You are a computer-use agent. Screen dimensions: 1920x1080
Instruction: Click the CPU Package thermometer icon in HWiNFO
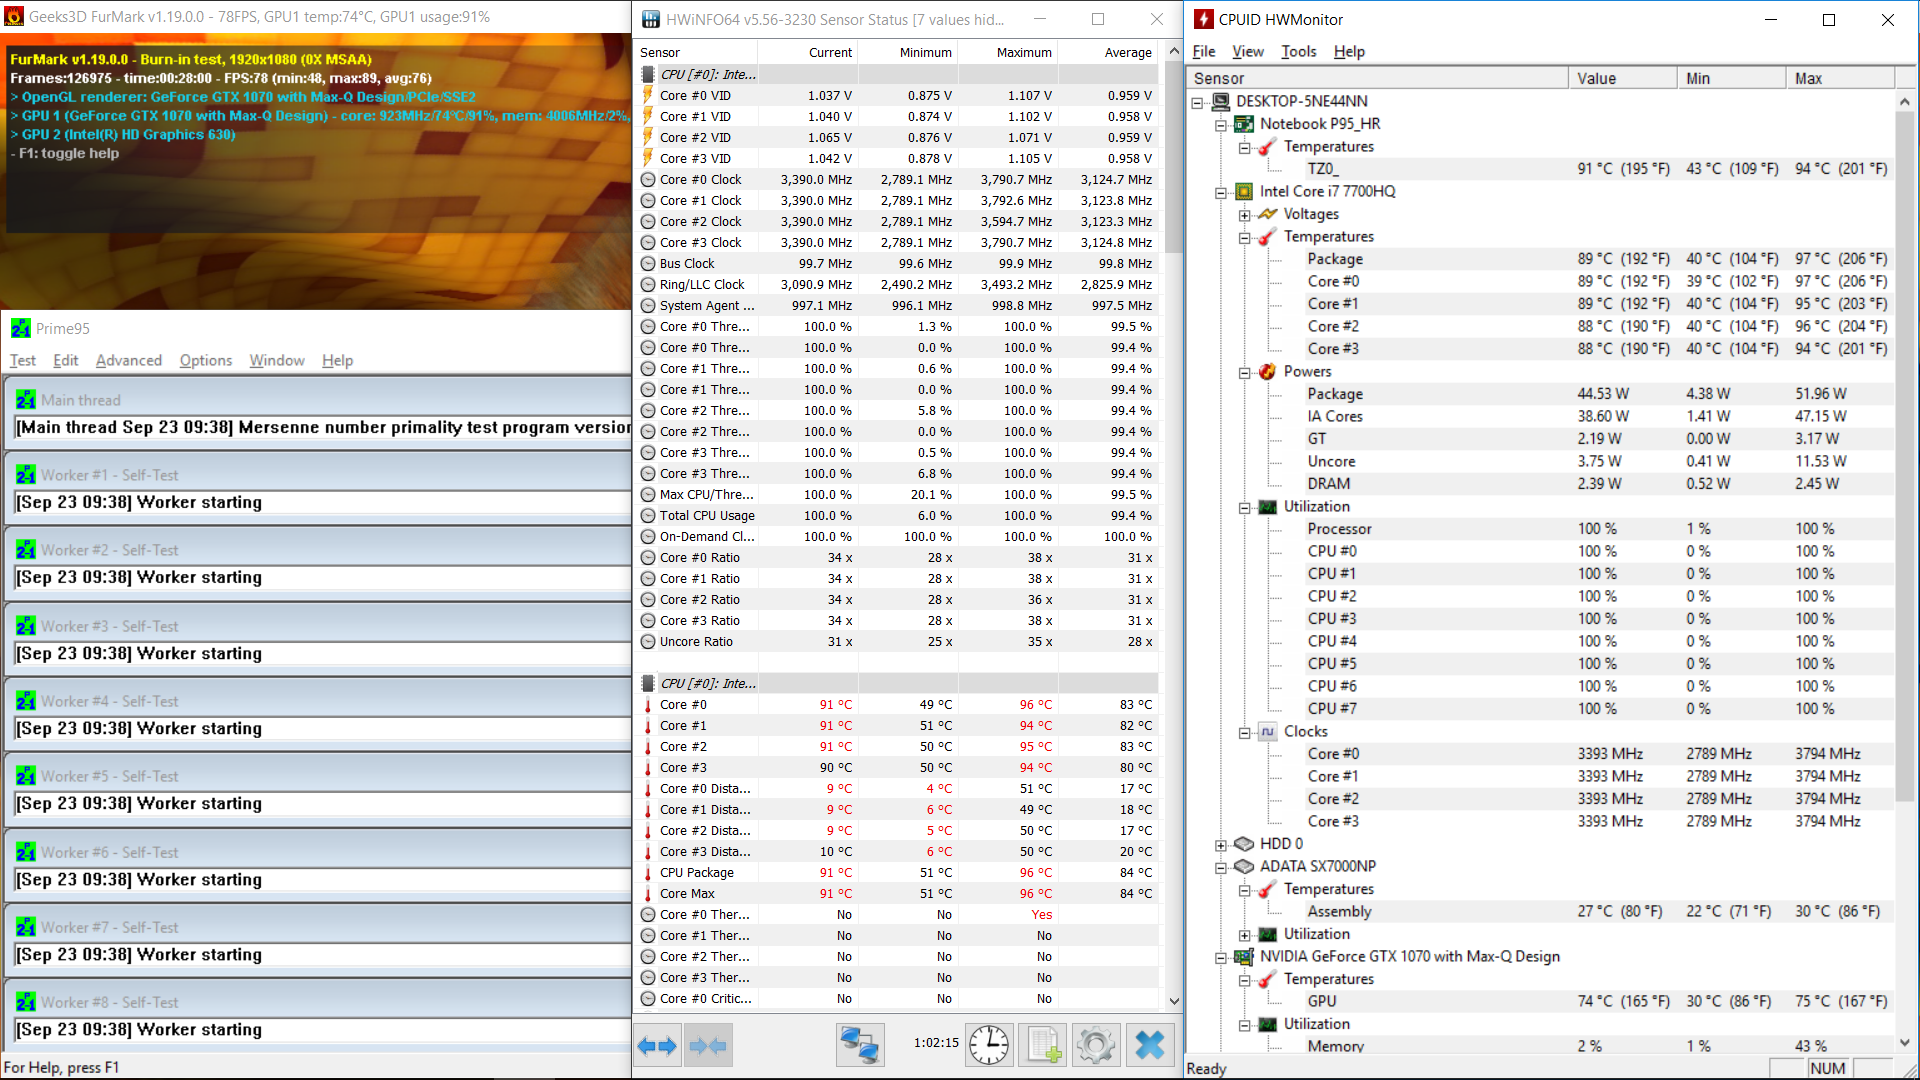coord(648,873)
